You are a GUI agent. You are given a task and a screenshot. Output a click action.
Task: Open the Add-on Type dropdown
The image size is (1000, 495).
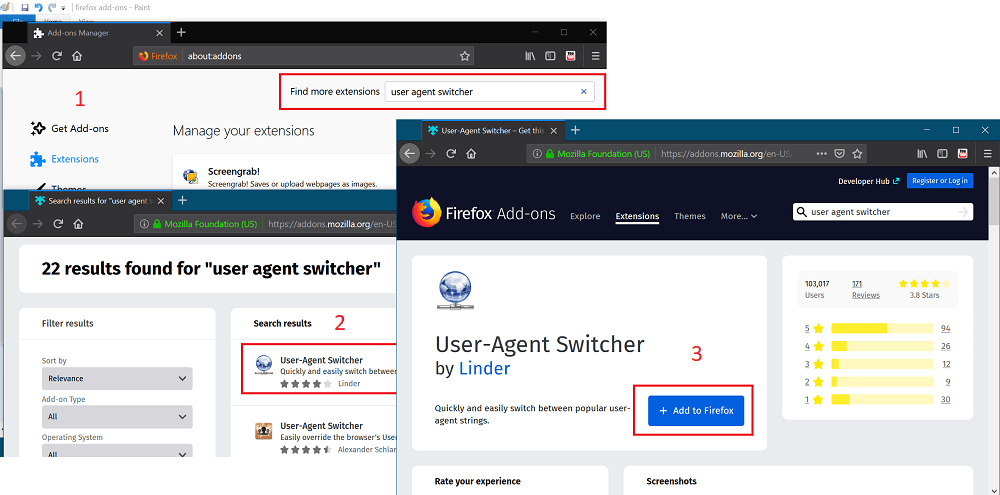[117, 417]
